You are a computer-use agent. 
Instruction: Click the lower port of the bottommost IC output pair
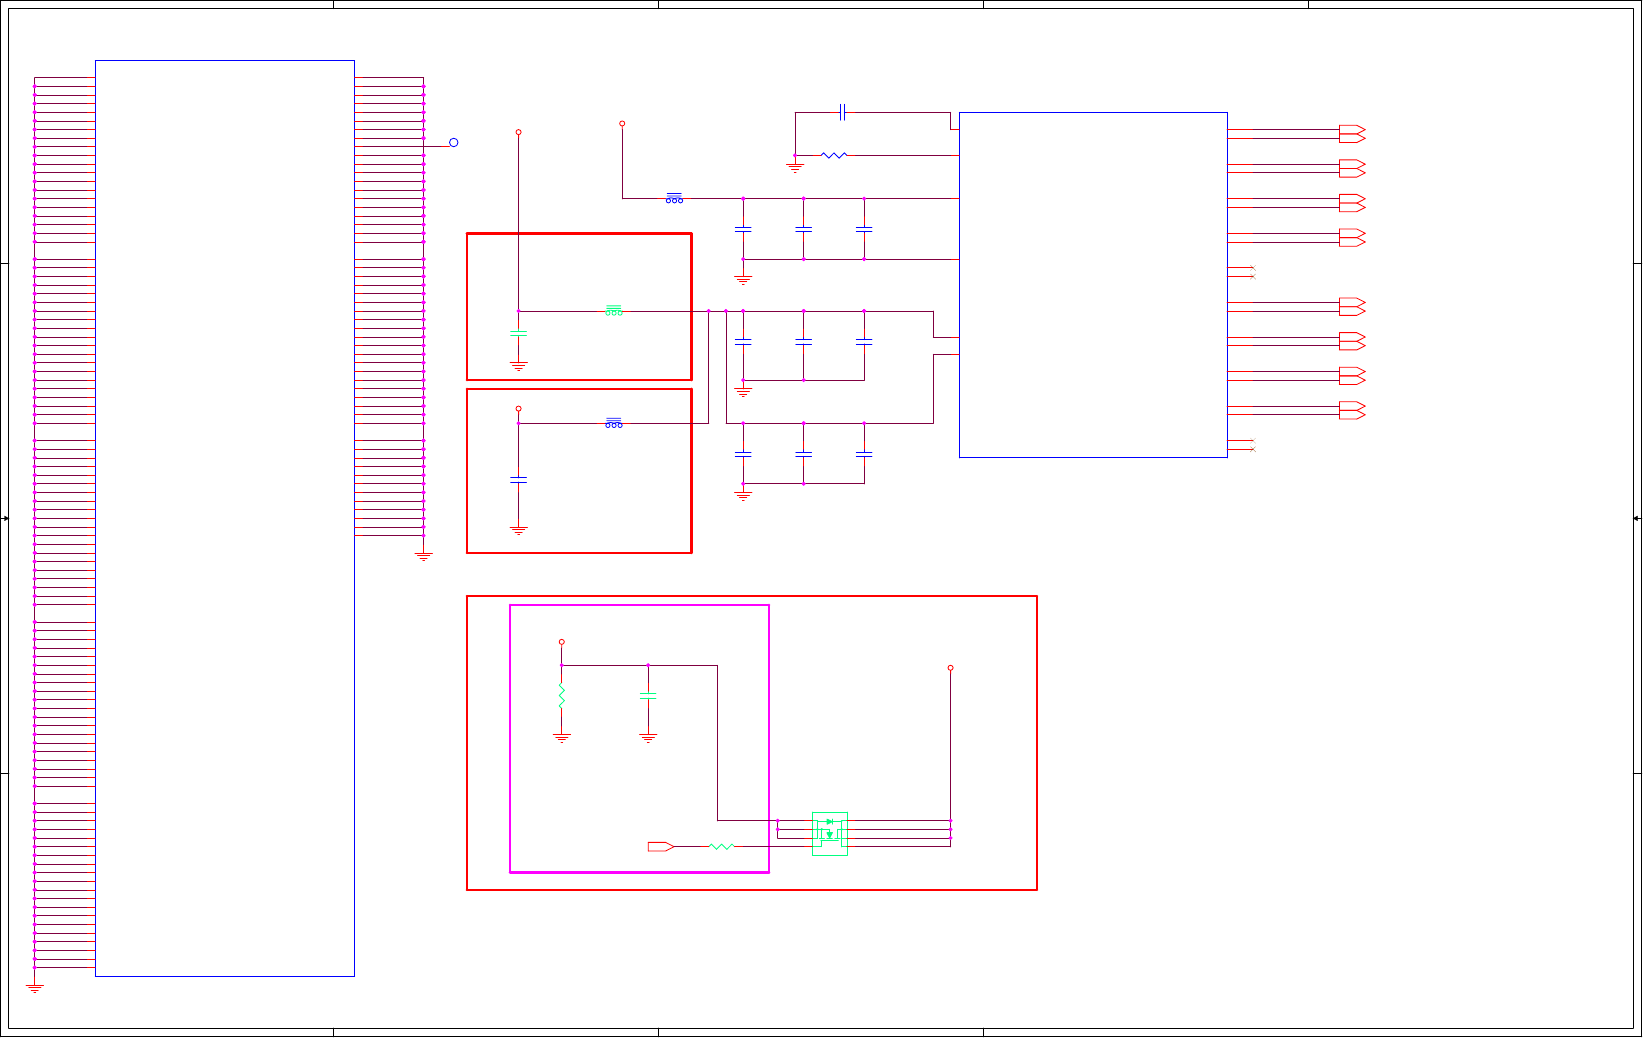pos(1352,415)
